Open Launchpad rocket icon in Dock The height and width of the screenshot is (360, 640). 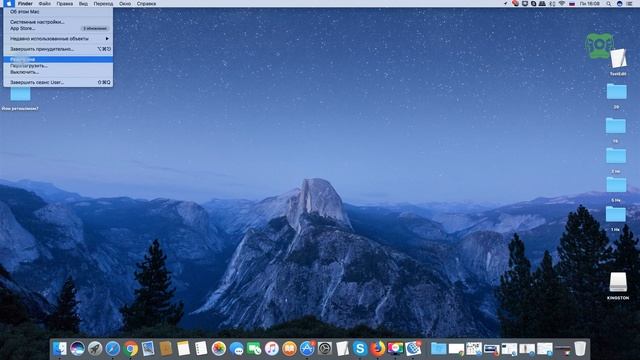pos(95,349)
